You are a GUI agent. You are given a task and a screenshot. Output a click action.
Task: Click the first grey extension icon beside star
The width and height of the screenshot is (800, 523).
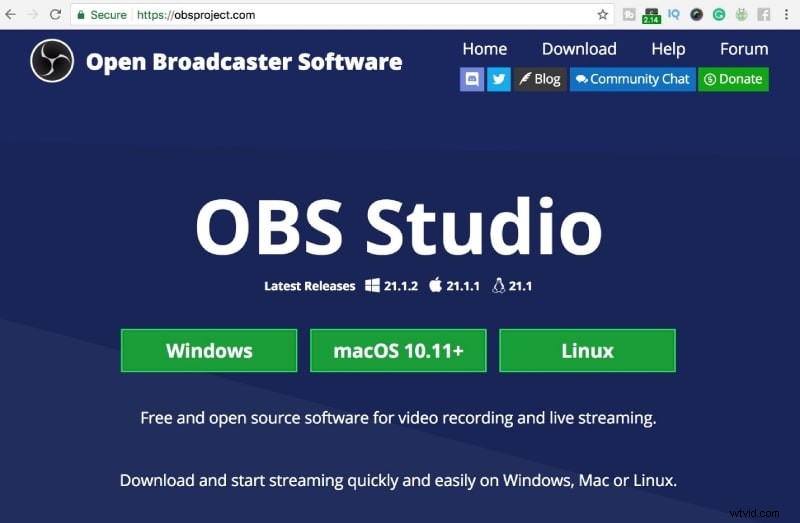tap(629, 15)
